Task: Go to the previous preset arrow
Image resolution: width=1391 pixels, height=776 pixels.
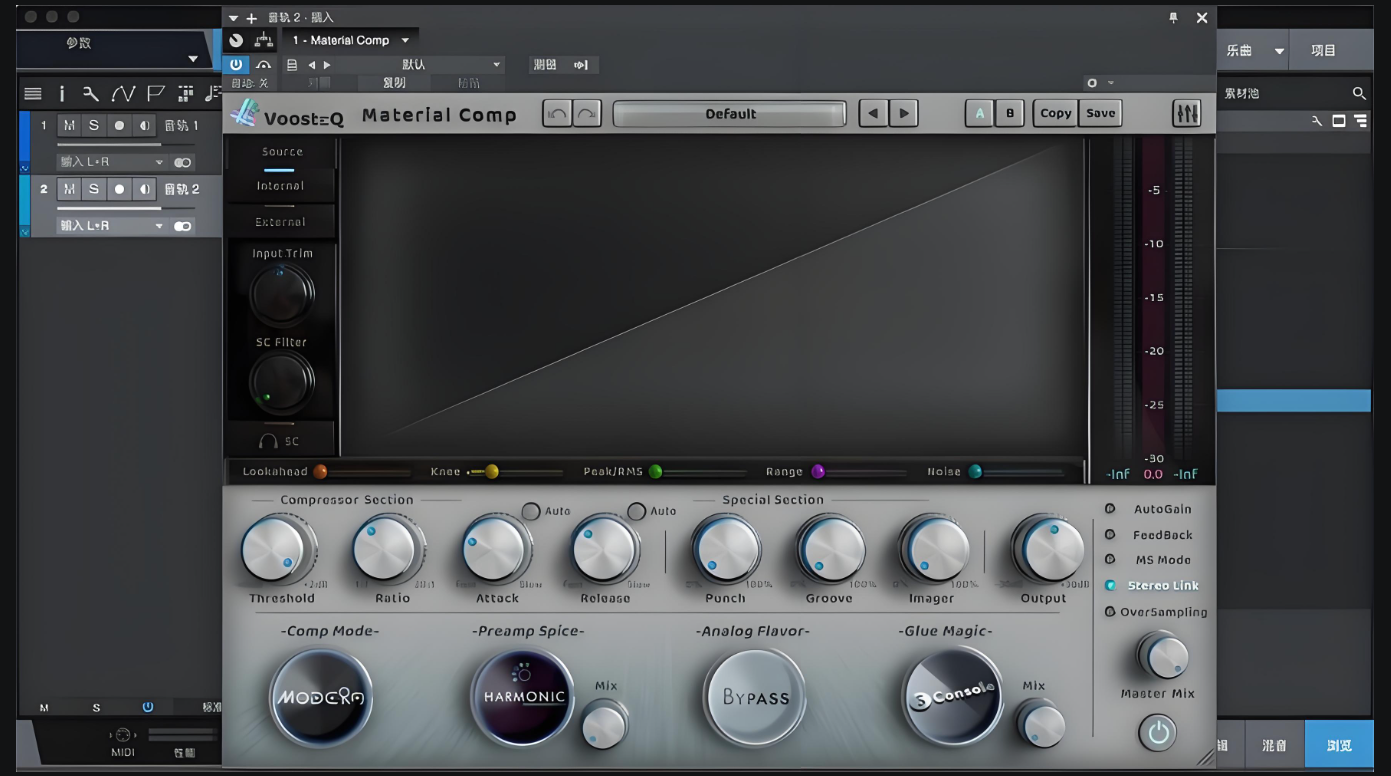Action: point(873,114)
